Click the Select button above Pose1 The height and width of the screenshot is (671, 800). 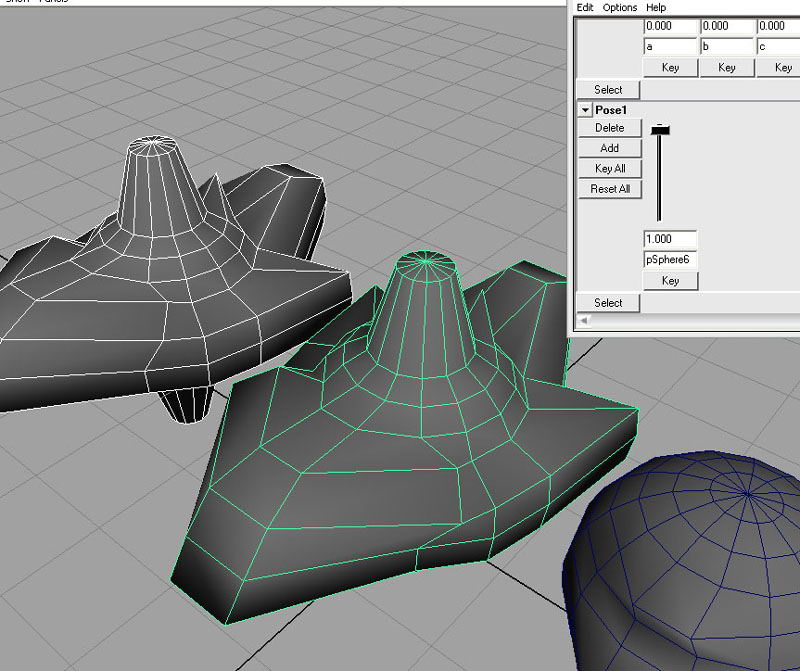608,89
